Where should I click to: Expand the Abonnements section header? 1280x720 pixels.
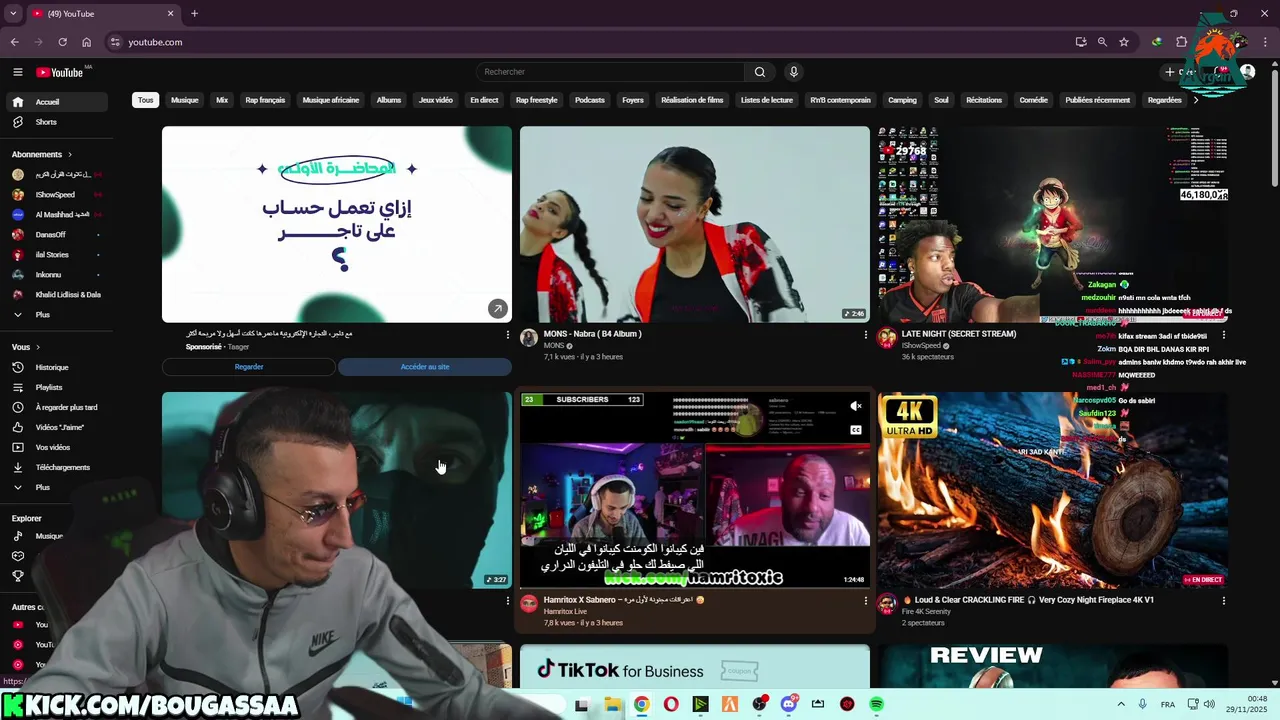click(42, 154)
